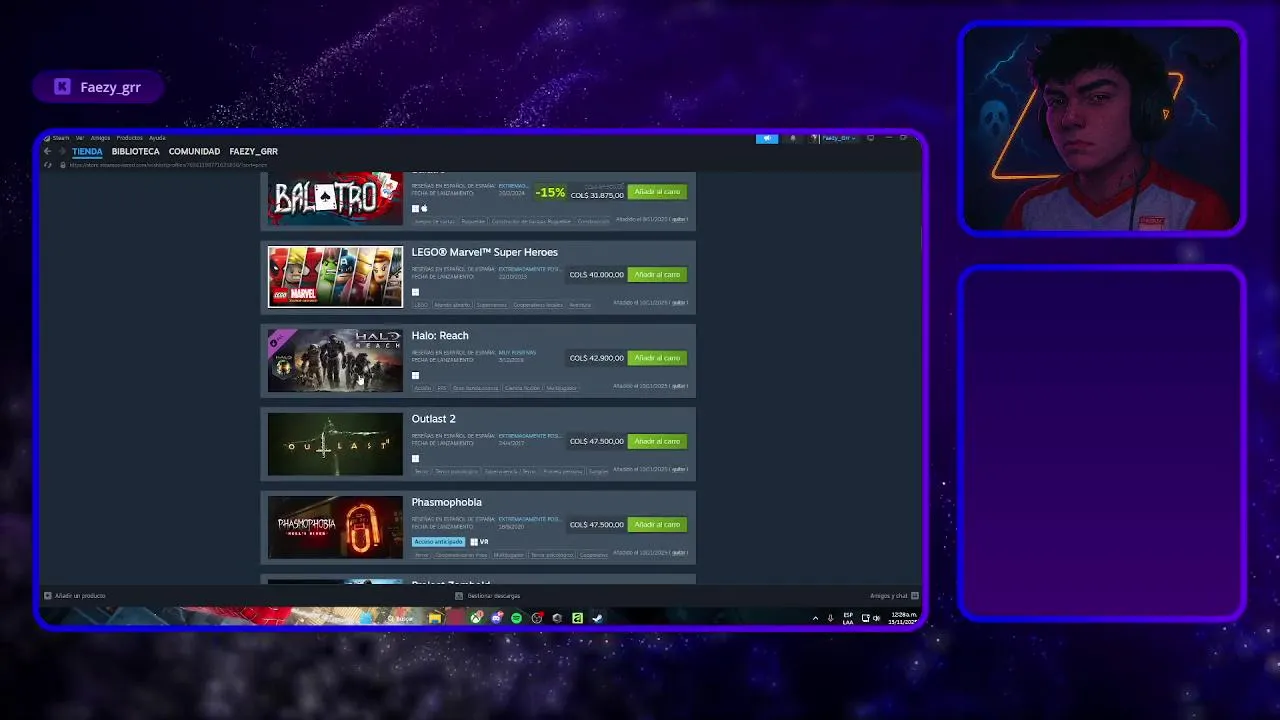Remove LEGO Marvel with the quitar link
Viewport: 1280px width, 720px height.
(x=679, y=302)
